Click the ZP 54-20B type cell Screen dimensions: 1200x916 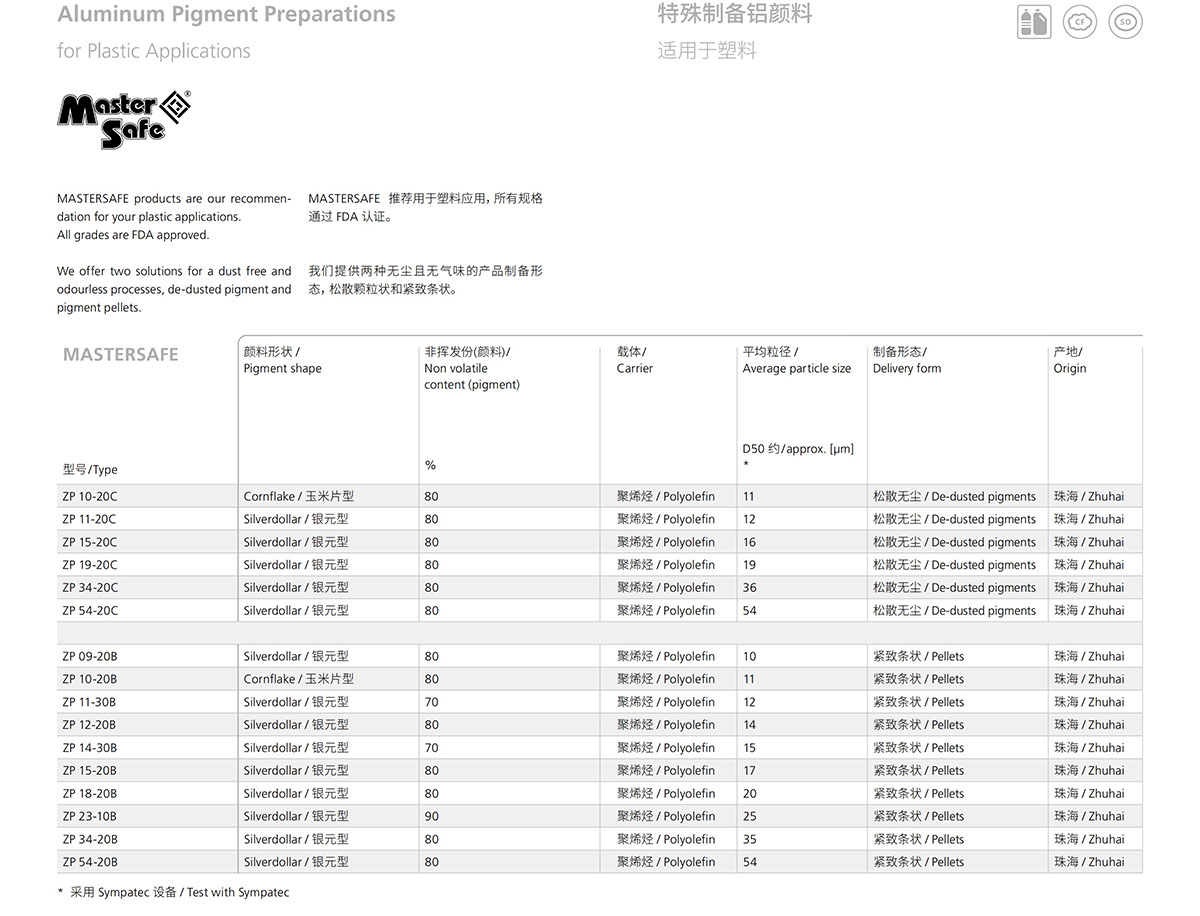90,862
